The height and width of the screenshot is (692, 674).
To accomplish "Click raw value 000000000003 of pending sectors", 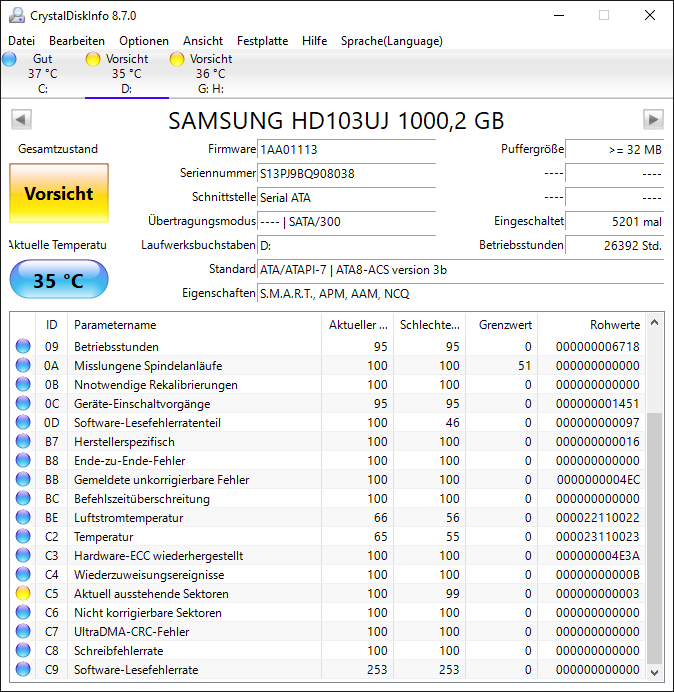I will point(598,594).
